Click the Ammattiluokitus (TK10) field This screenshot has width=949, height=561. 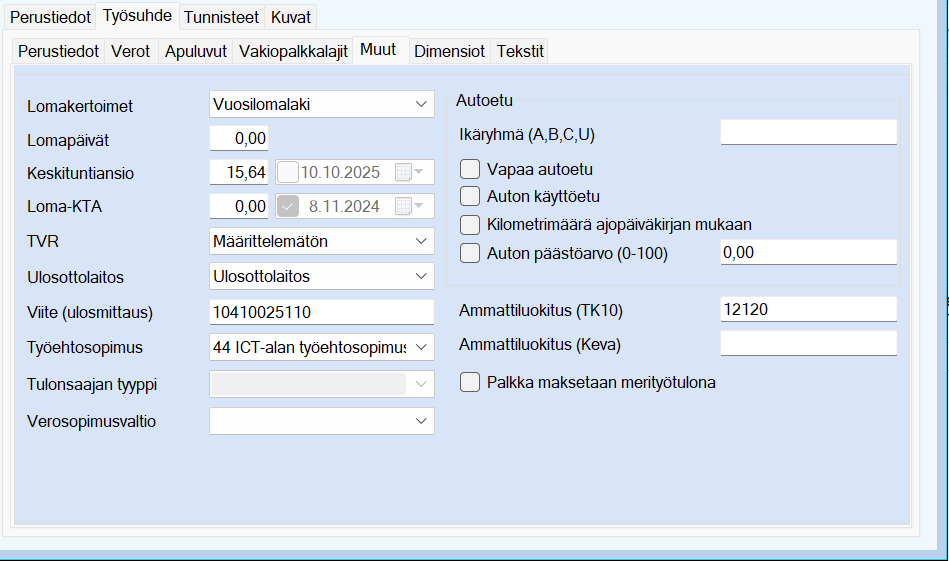pos(808,310)
